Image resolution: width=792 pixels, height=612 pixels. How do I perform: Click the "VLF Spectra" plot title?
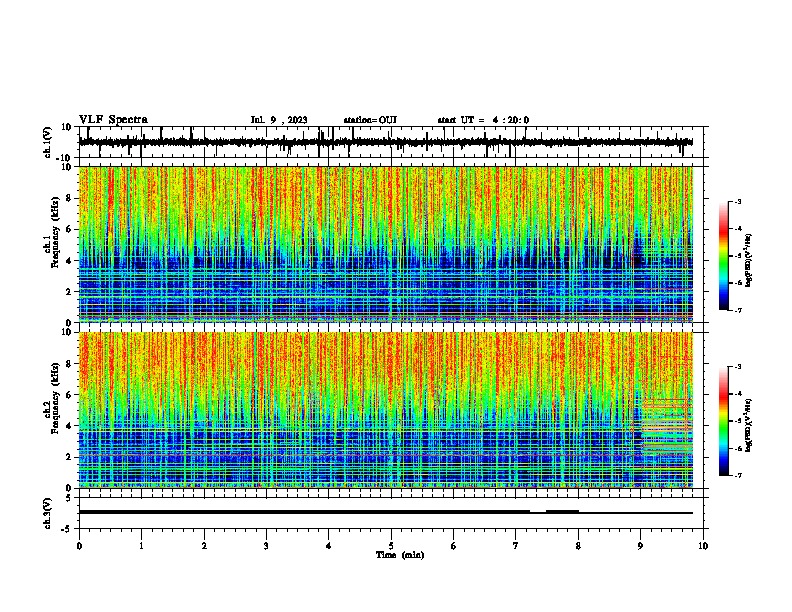pos(113,120)
